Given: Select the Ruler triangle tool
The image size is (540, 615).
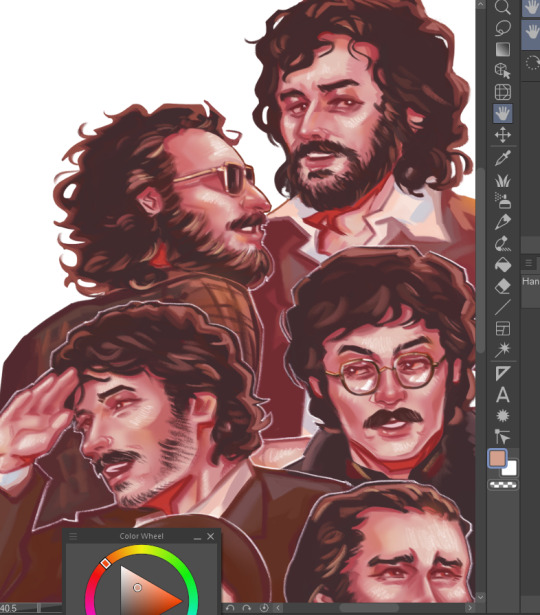Looking at the screenshot, I should click(x=502, y=373).
